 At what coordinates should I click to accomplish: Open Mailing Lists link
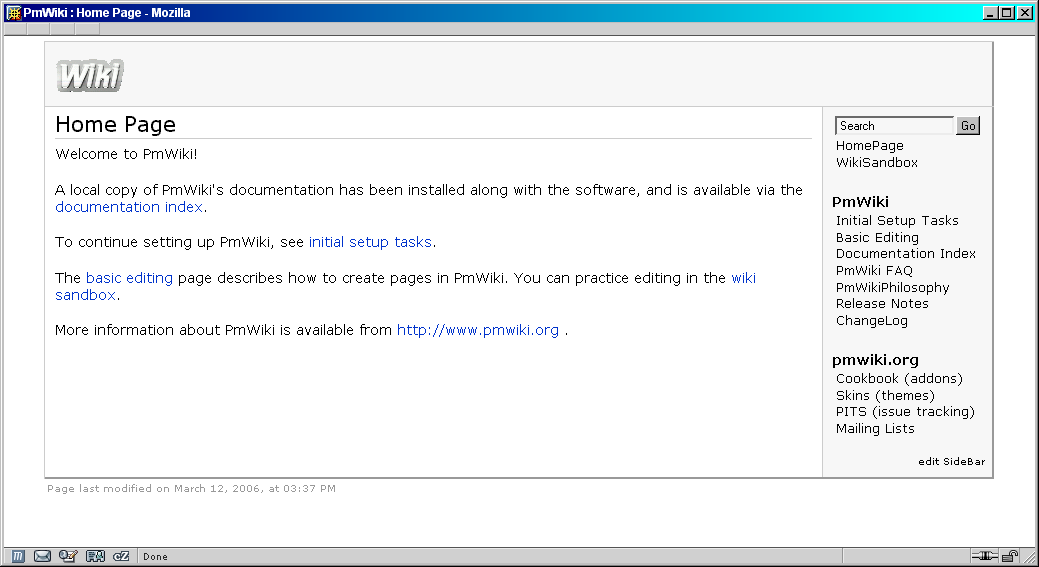pos(875,429)
